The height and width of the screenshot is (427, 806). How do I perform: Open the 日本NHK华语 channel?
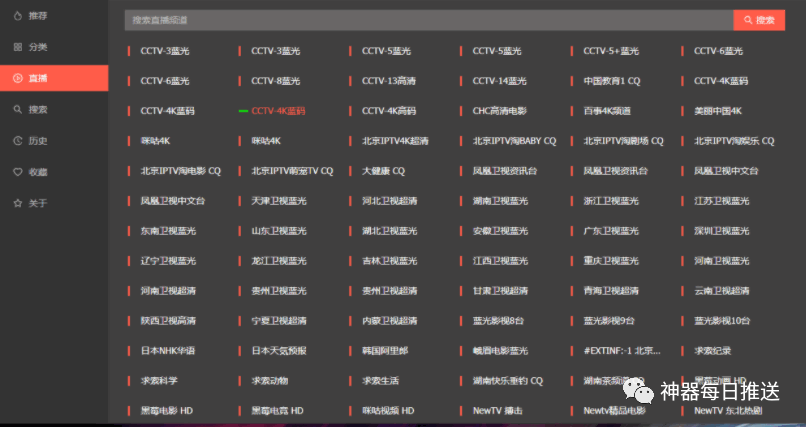(x=168, y=351)
